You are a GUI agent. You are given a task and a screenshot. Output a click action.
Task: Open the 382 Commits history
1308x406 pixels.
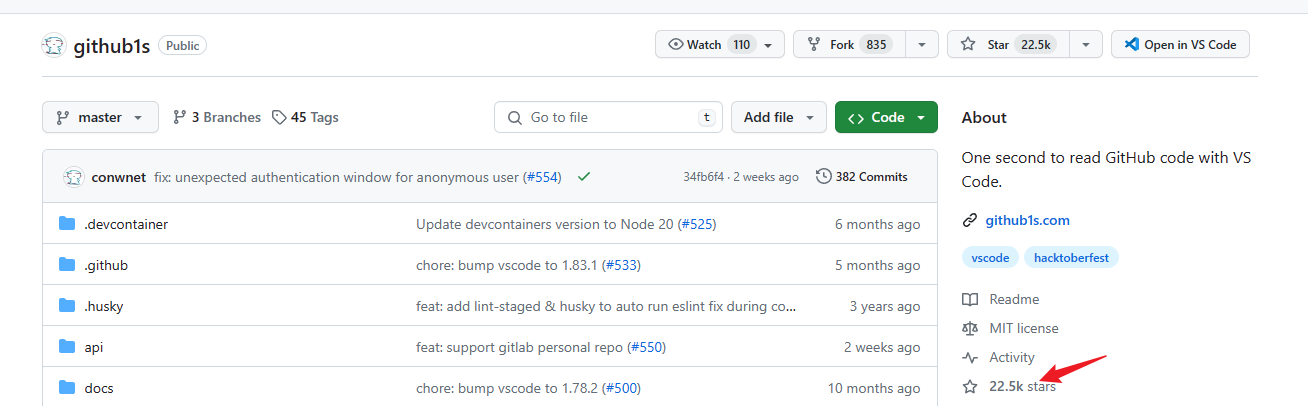pos(862,177)
